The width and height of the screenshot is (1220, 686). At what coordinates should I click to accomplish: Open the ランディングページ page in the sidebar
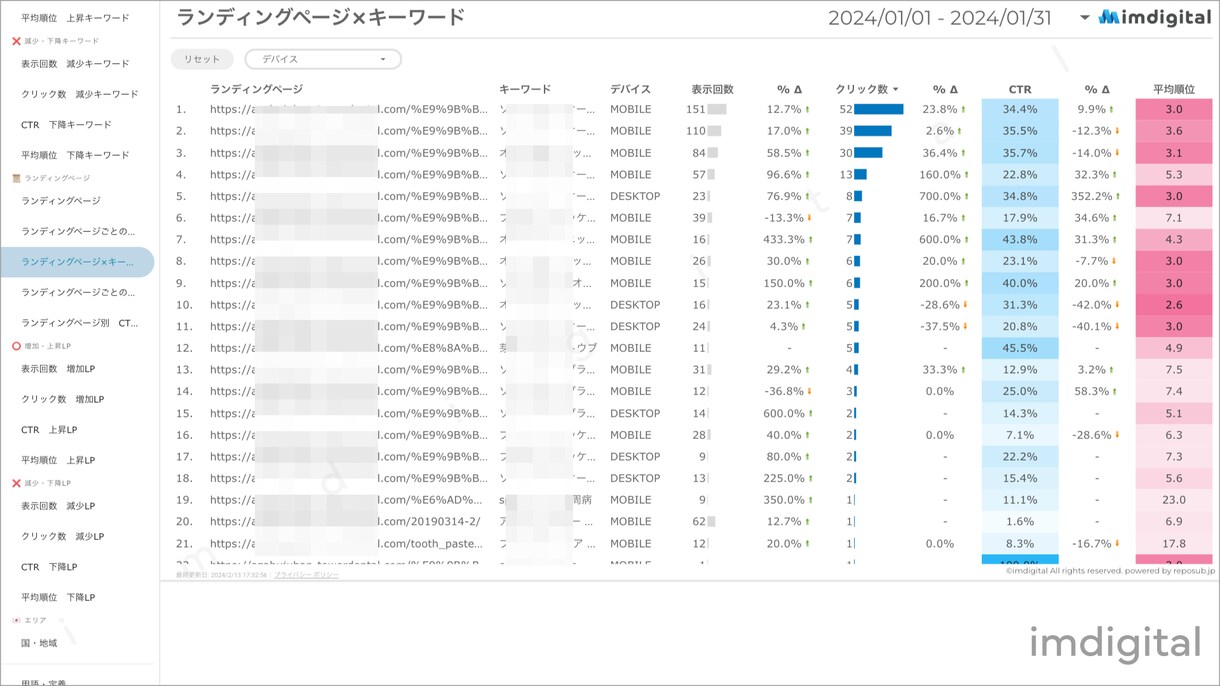point(61,201)
